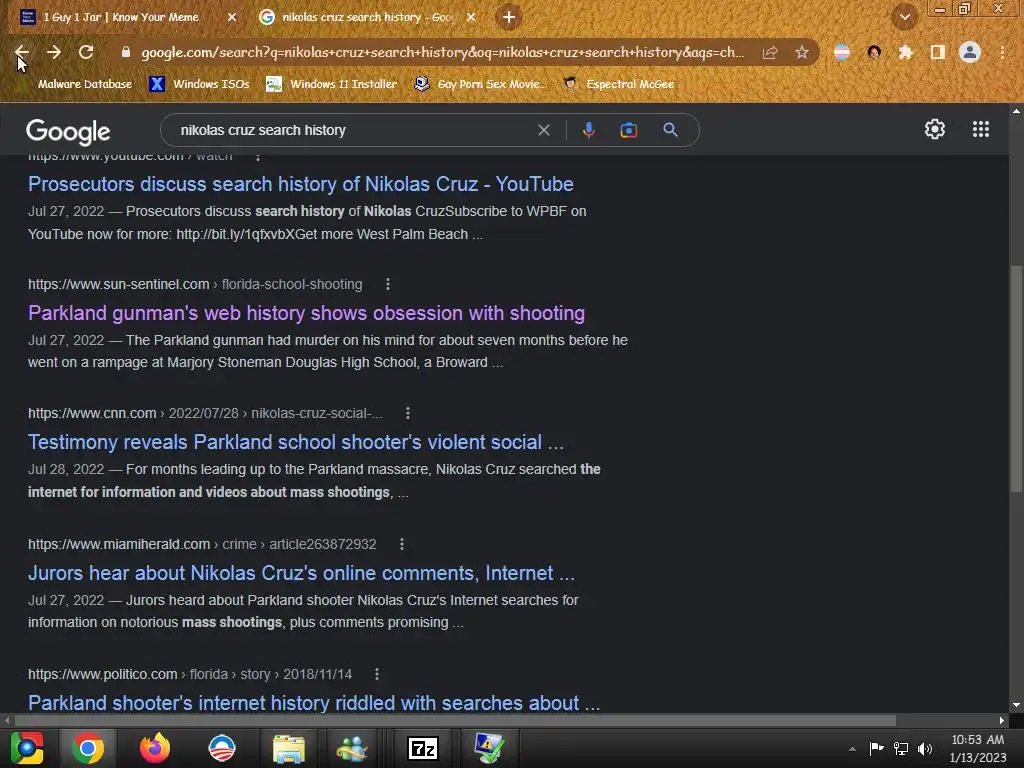Click the Action Center flag tray icon
Image resolution: width=1024 pixels, height=768 pixels.
pyautogui.click(x=876, y=748)
